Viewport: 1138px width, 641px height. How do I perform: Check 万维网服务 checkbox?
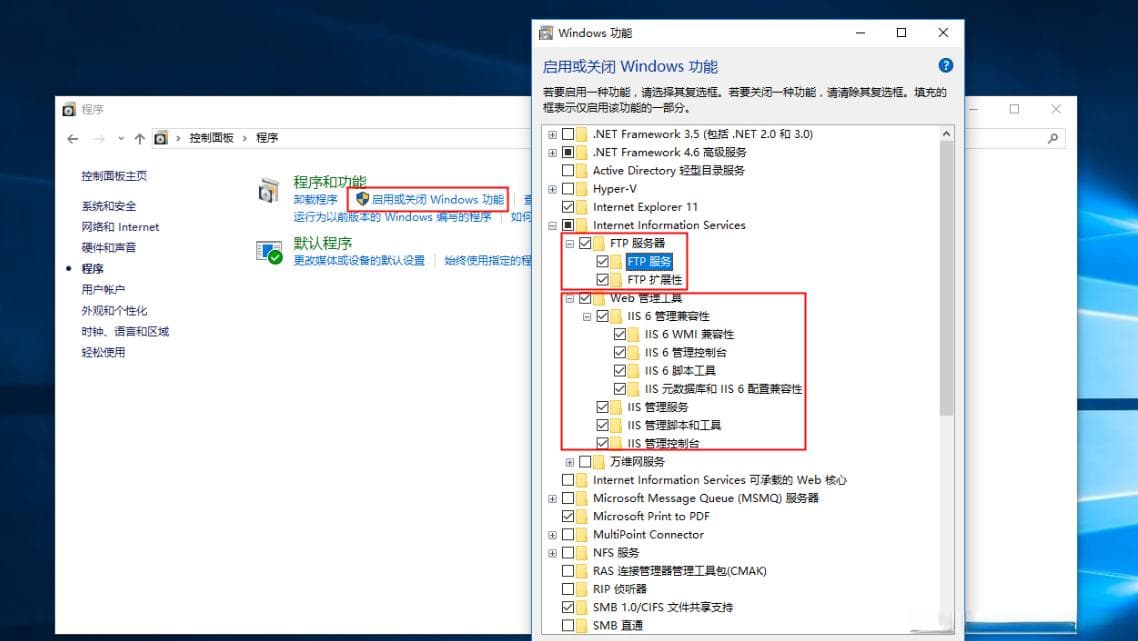pos(586,462)
